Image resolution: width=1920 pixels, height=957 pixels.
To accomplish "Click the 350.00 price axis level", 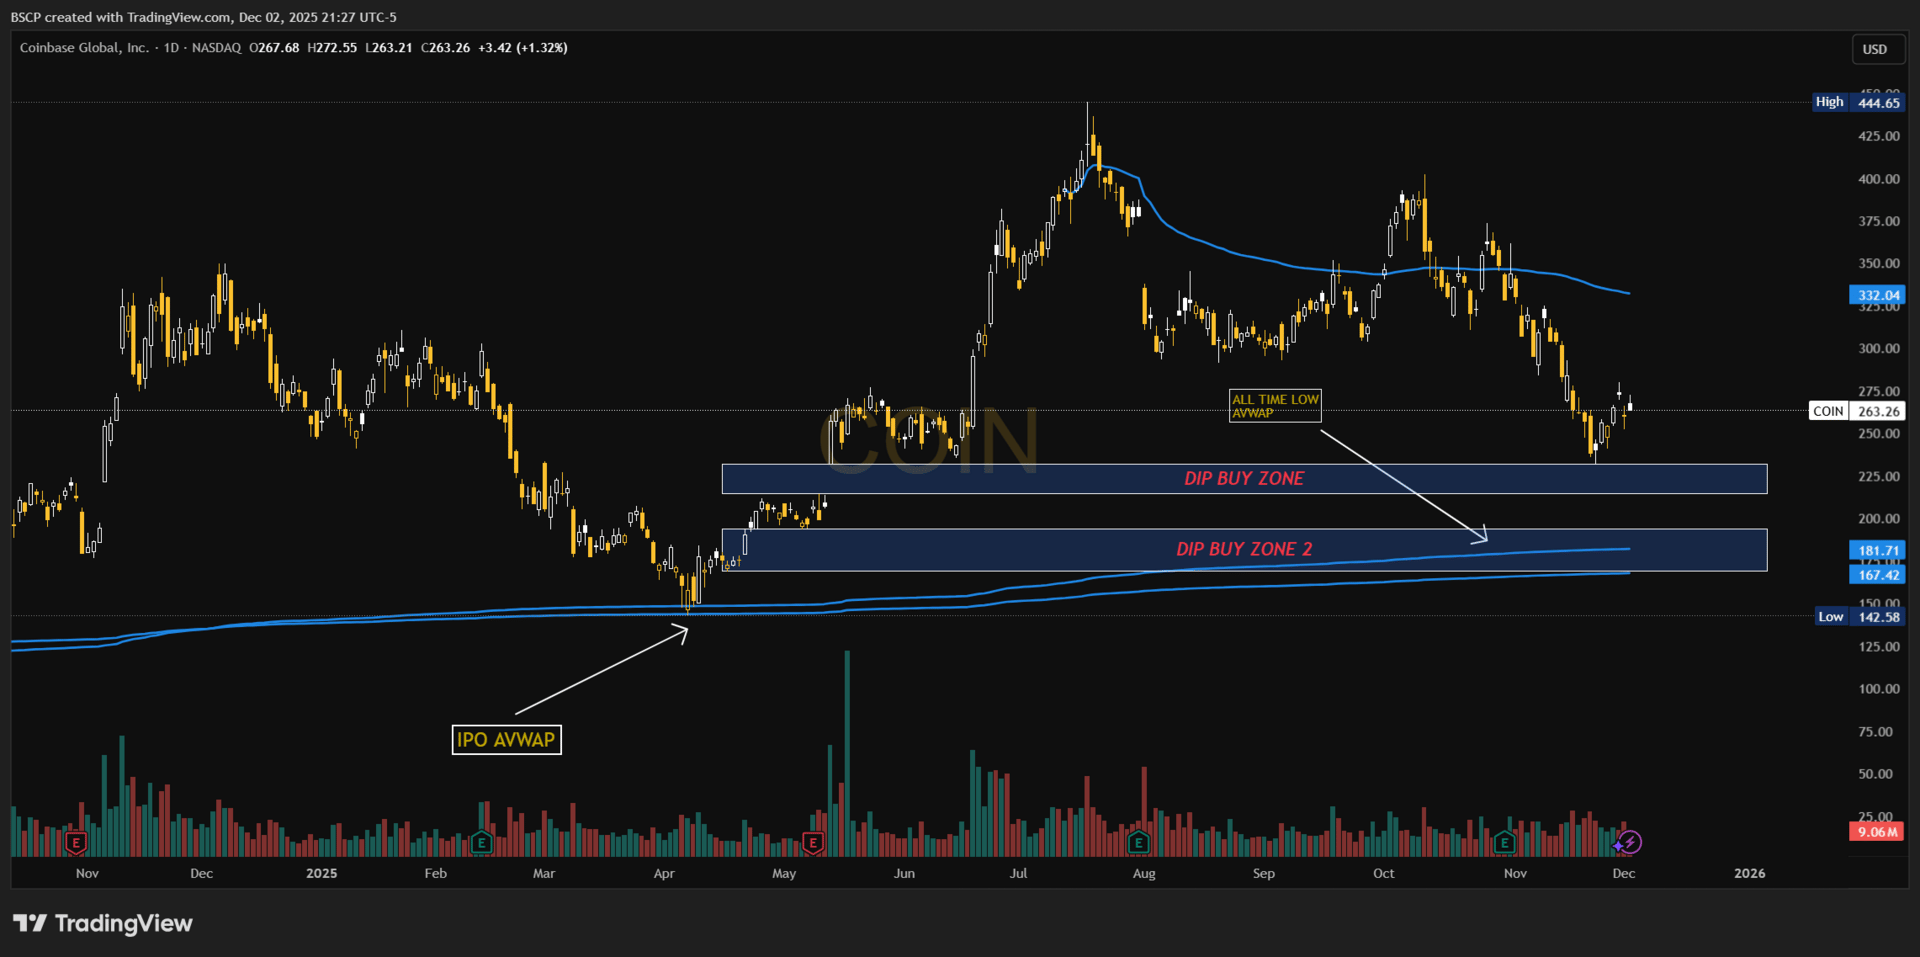I will coord(1879,263).
